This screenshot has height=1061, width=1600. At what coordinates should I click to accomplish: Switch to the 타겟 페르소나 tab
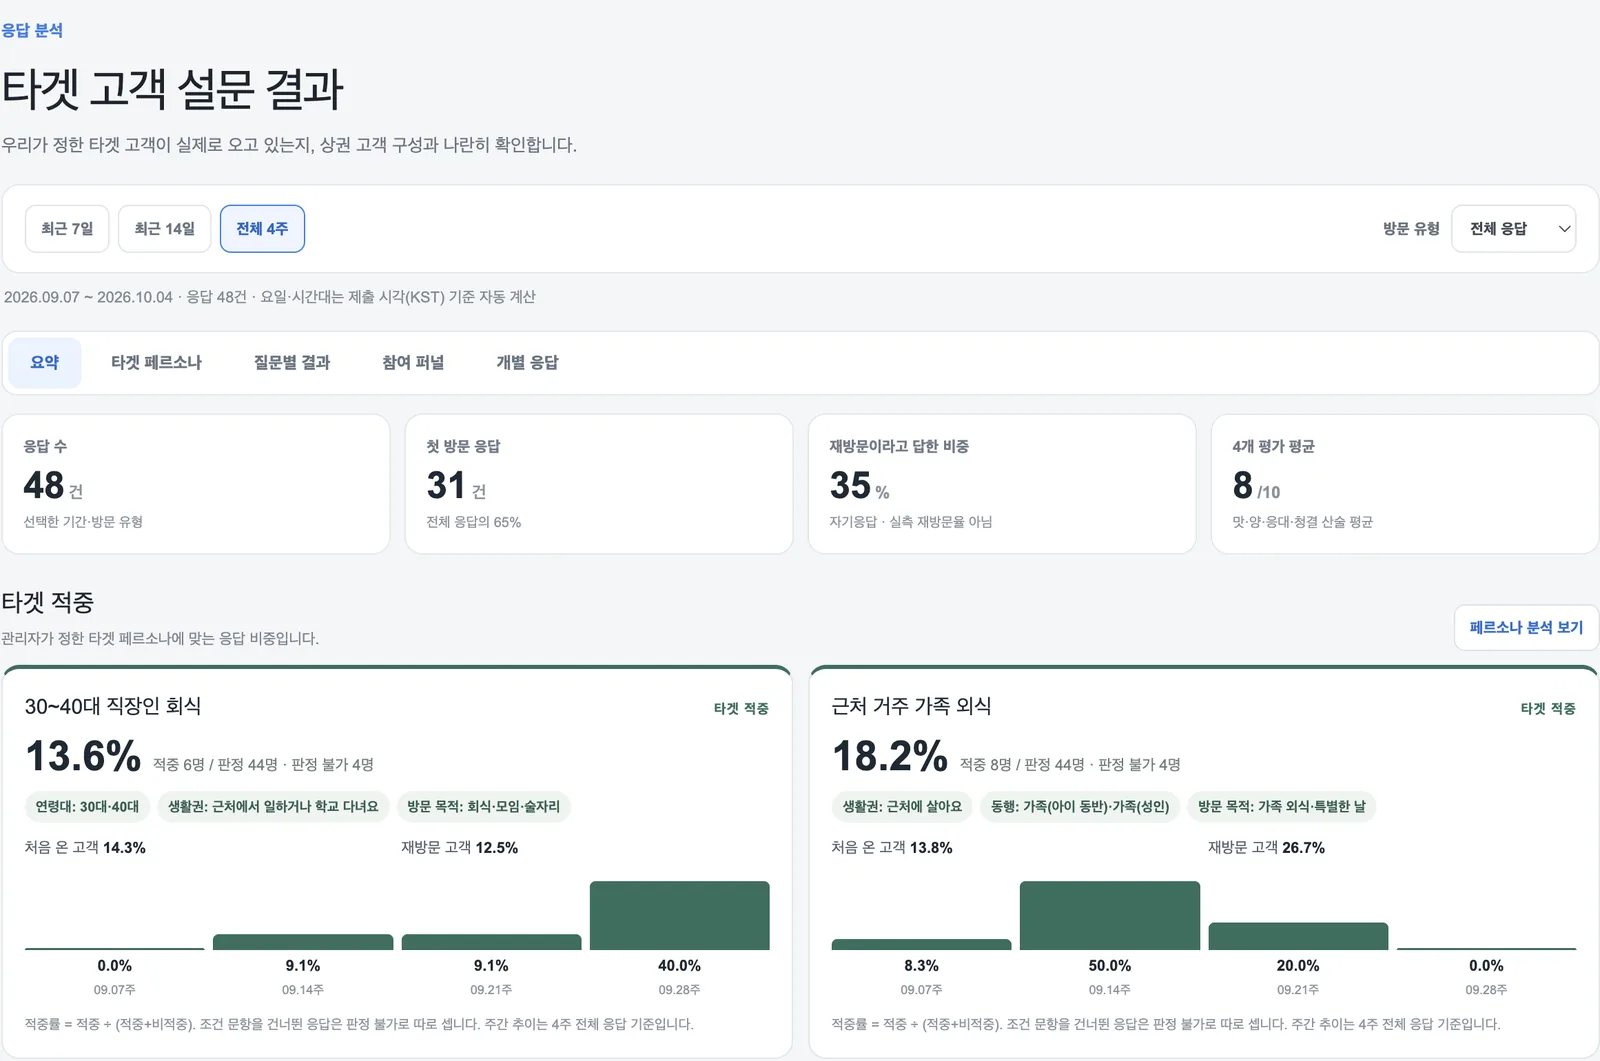point(156,362)
